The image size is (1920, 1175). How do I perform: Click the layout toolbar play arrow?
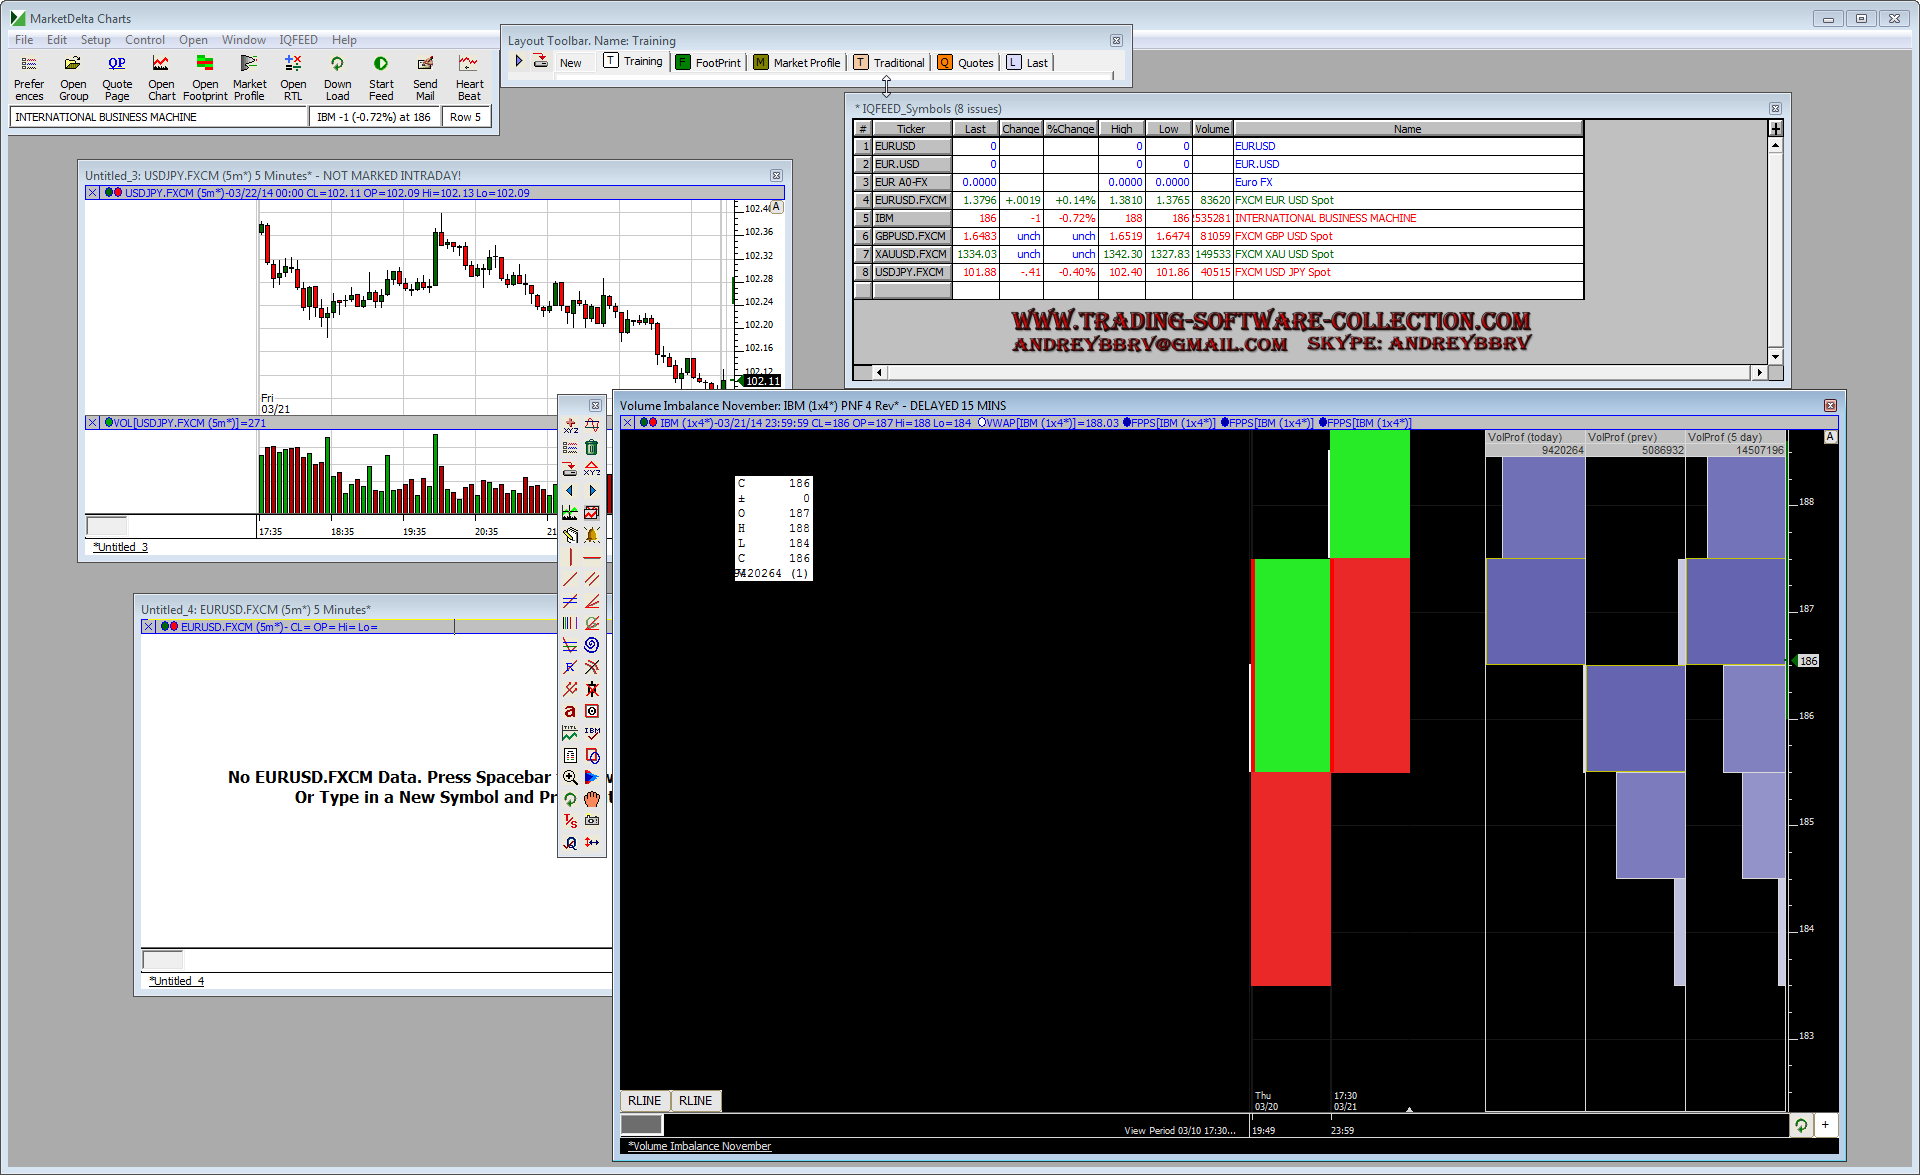pyautogui.click(x=519, y=61)
